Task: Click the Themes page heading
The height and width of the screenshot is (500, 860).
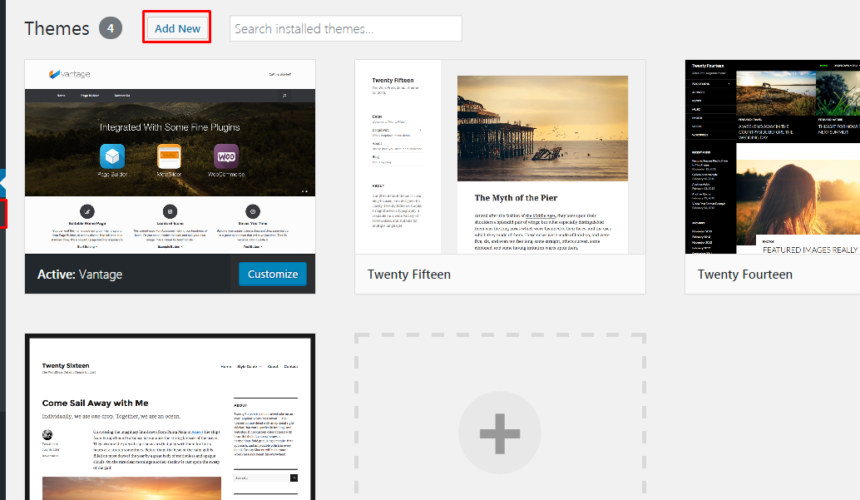Action: point(56,29)
